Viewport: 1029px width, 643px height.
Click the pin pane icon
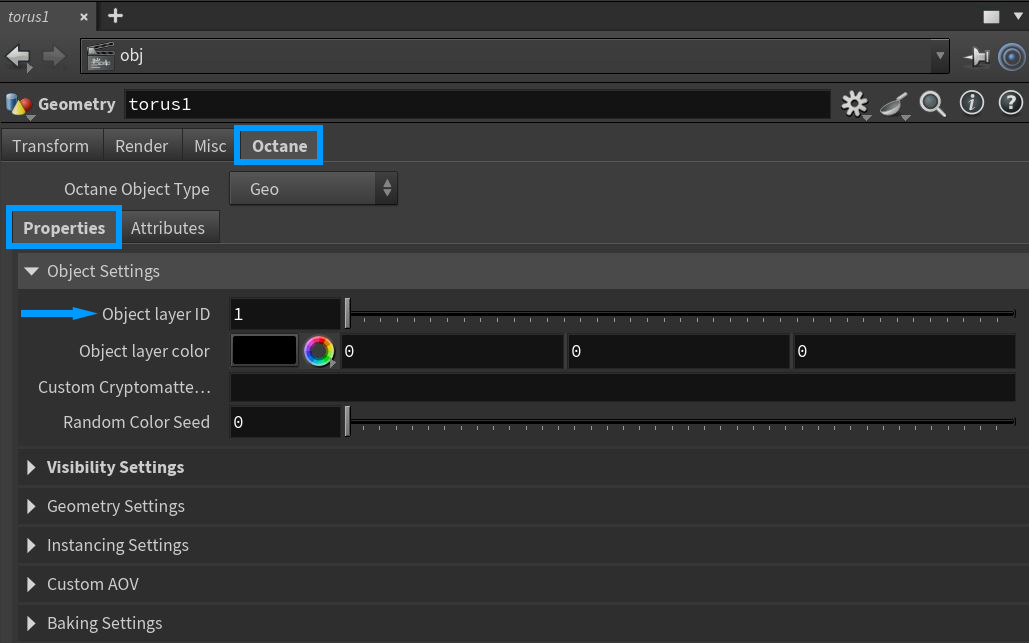point(976,57)
